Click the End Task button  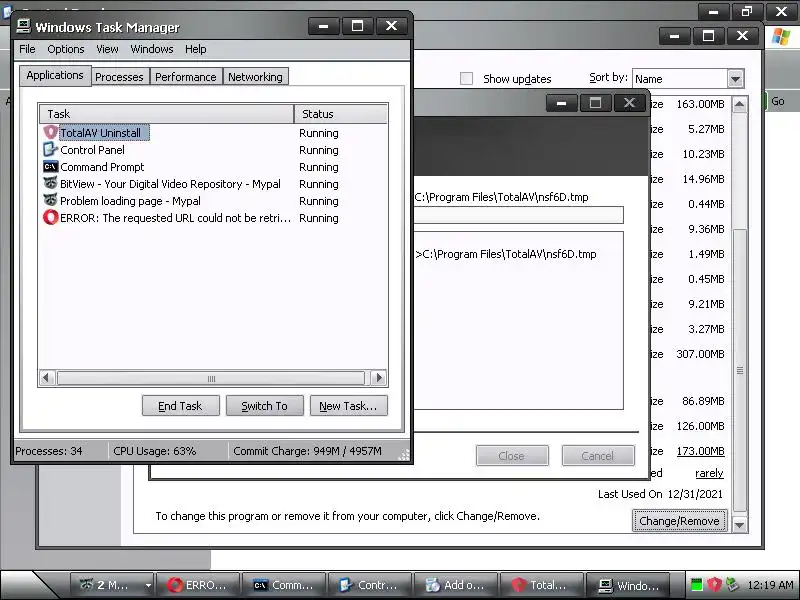point(181,406)
